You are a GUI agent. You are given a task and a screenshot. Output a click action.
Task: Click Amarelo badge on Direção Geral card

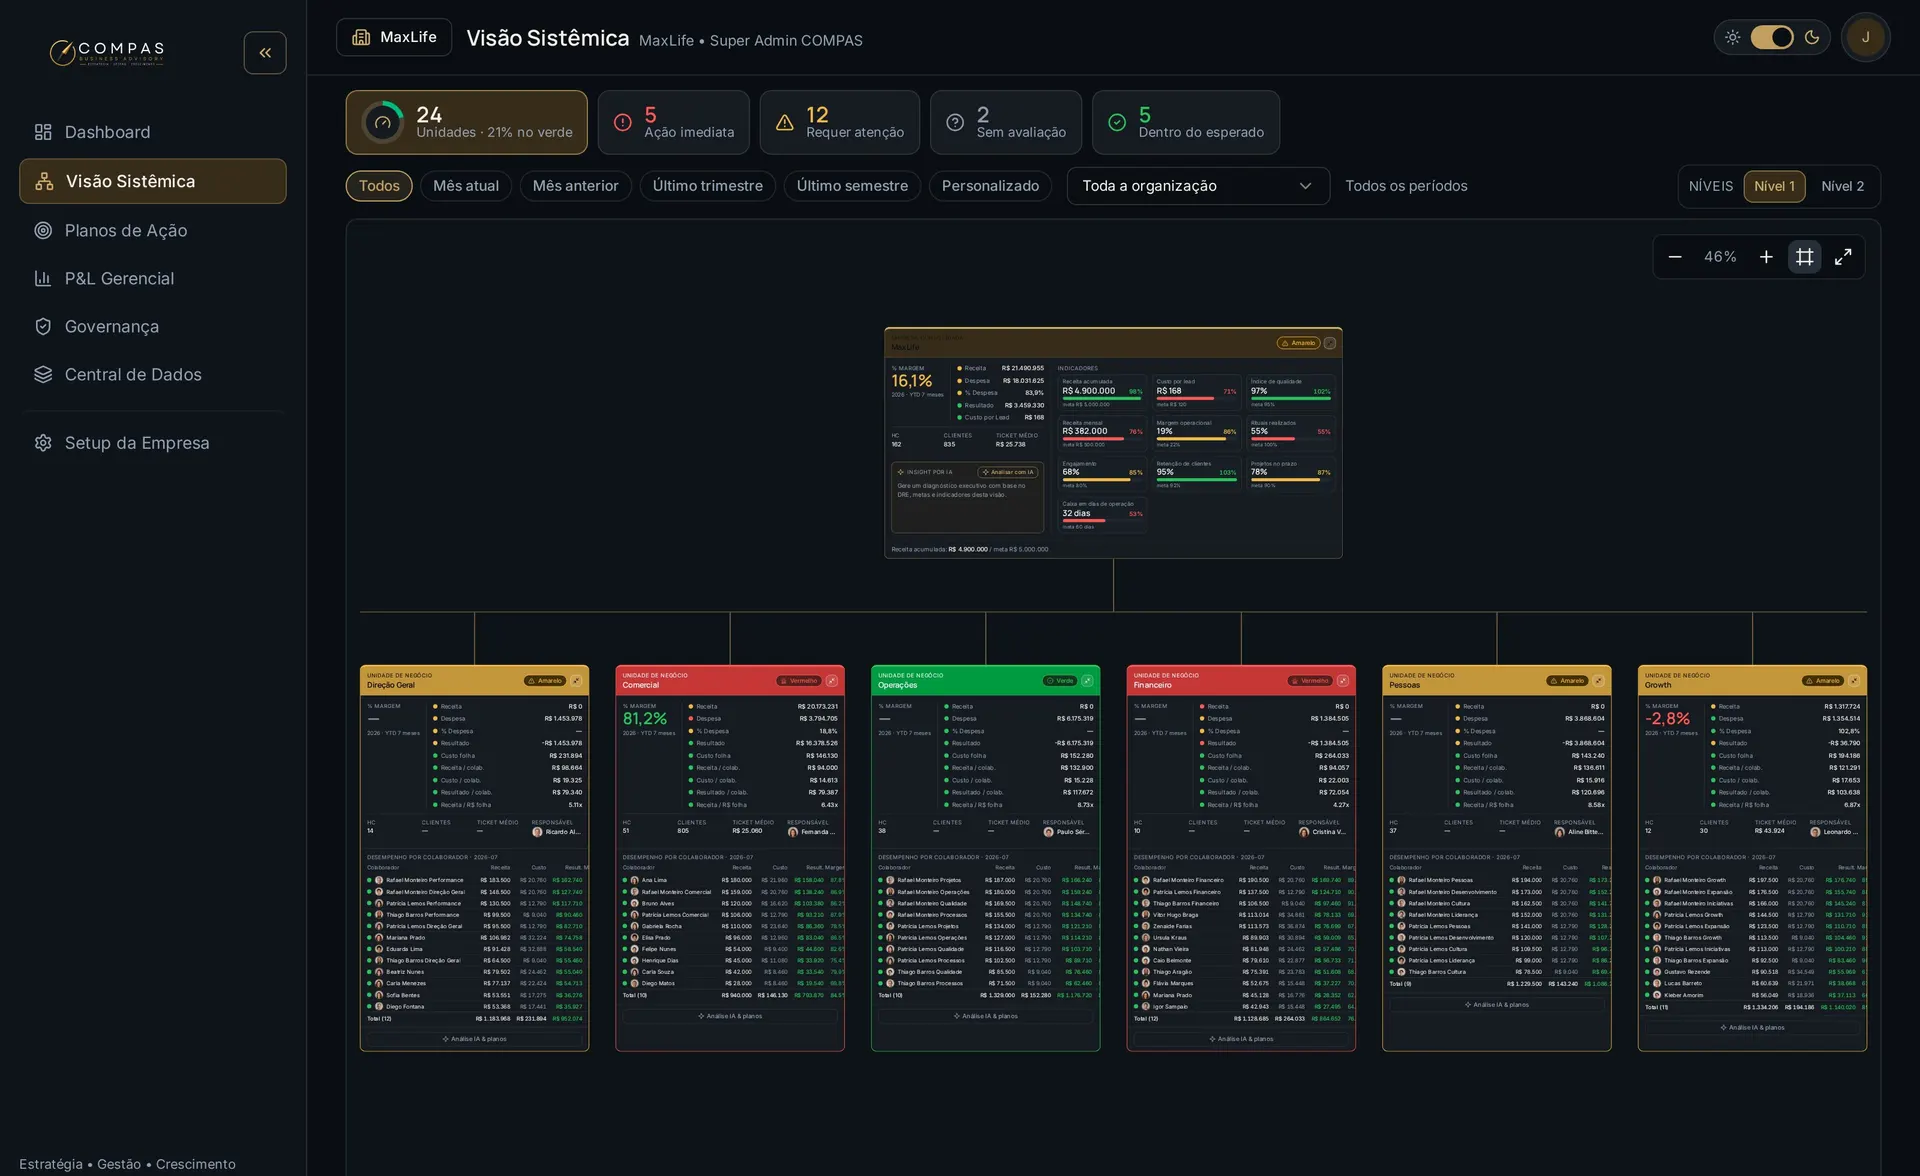(545, 681)
